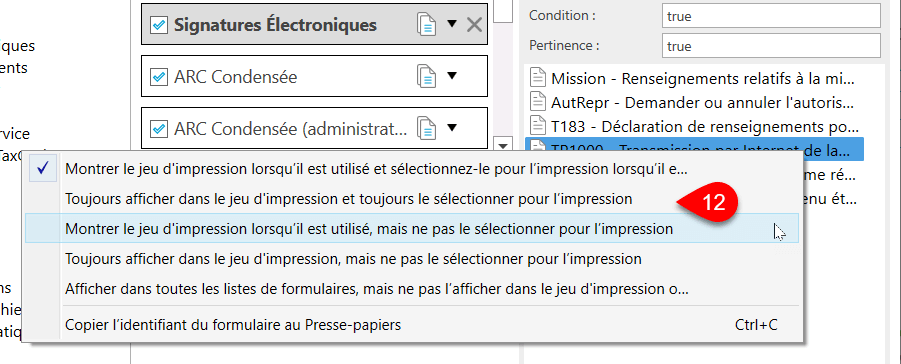Remove Signatures Électroniques with the X icon
The image size is (901, 364).
pos(474,25)
